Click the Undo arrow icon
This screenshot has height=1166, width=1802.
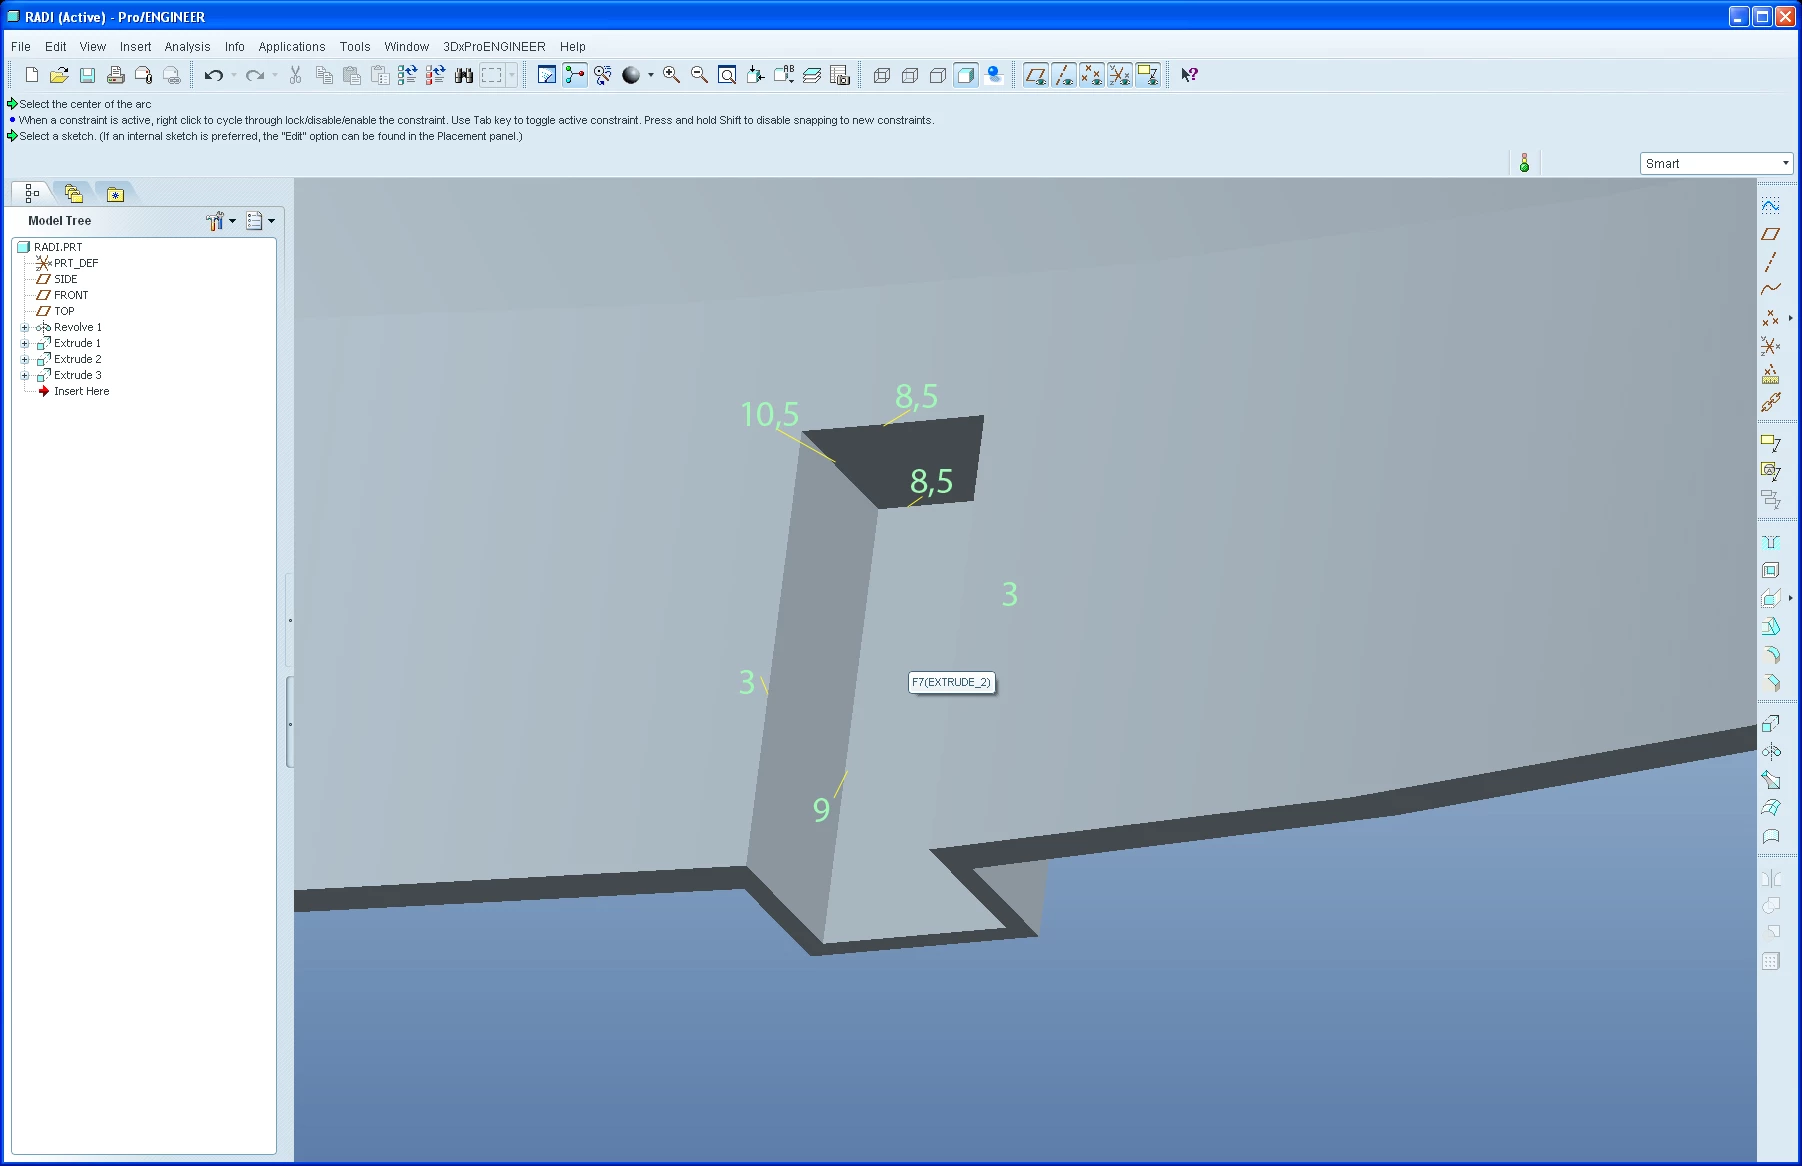(x=213, y=75)
